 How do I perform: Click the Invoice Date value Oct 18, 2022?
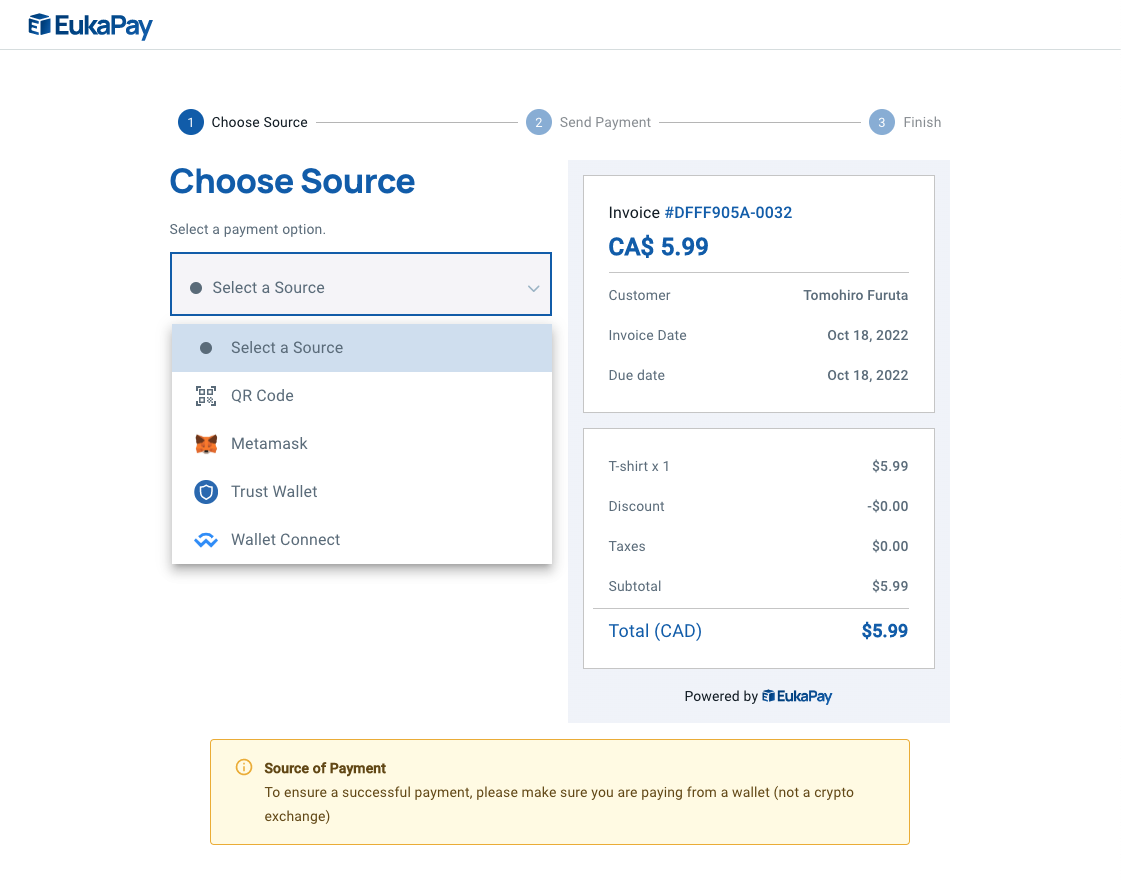point(867,335)
